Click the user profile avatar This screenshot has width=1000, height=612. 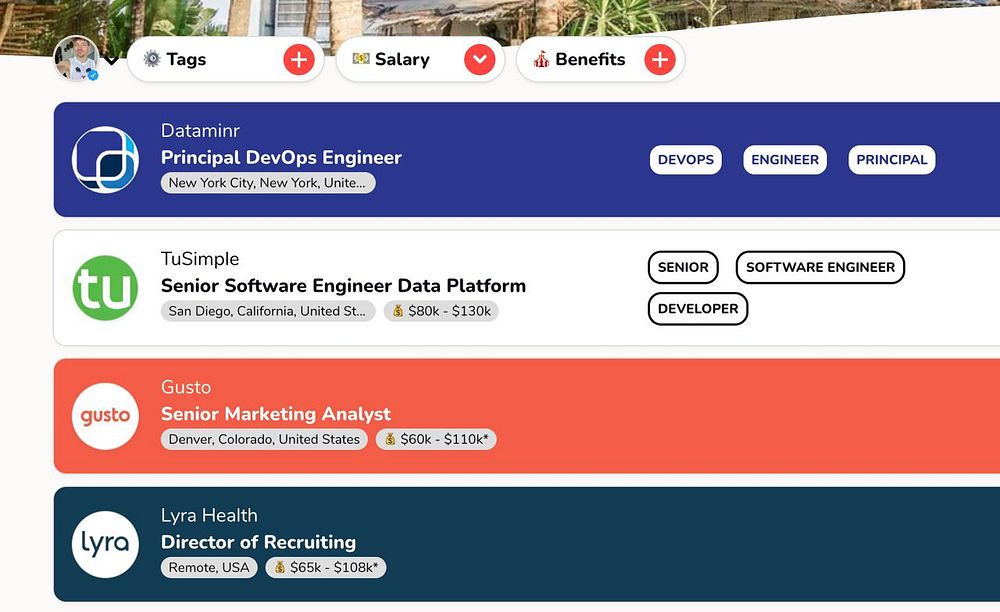(76, 58)
